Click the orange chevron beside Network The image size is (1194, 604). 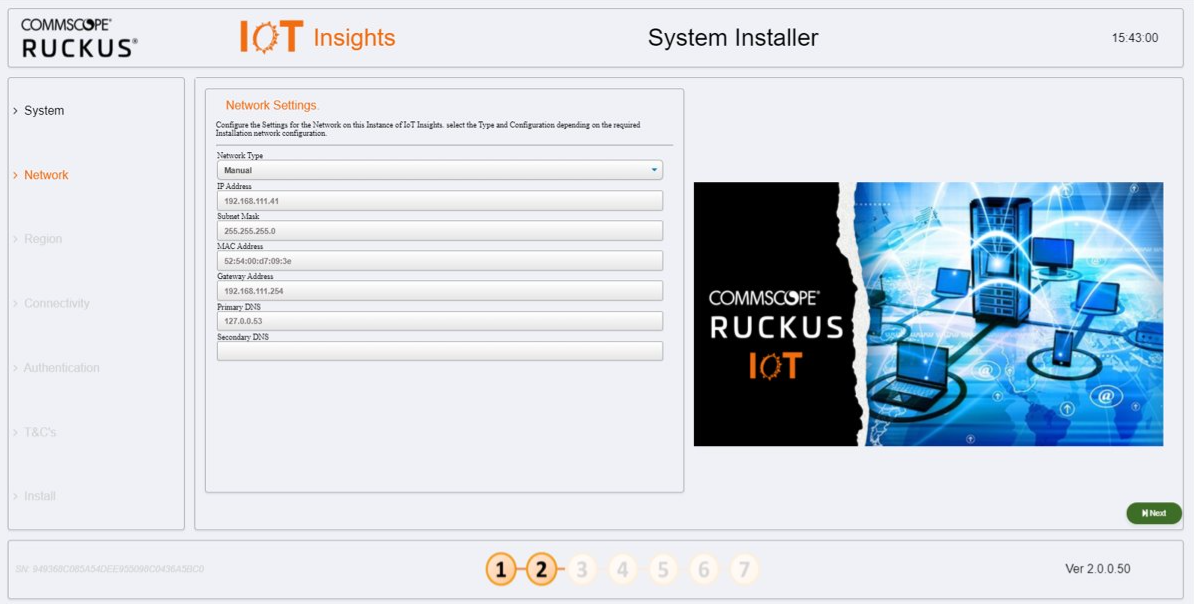pyautogui.click(x=15, y=175)
